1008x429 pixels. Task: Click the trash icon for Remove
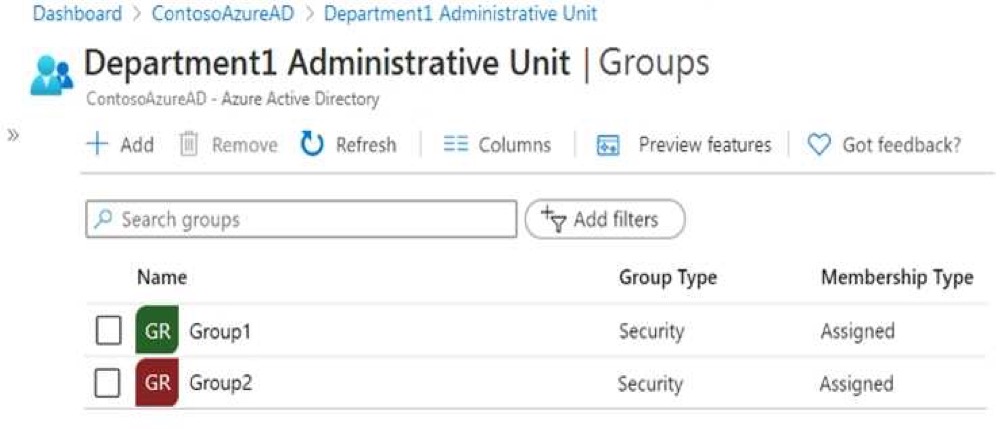point(189,144)
